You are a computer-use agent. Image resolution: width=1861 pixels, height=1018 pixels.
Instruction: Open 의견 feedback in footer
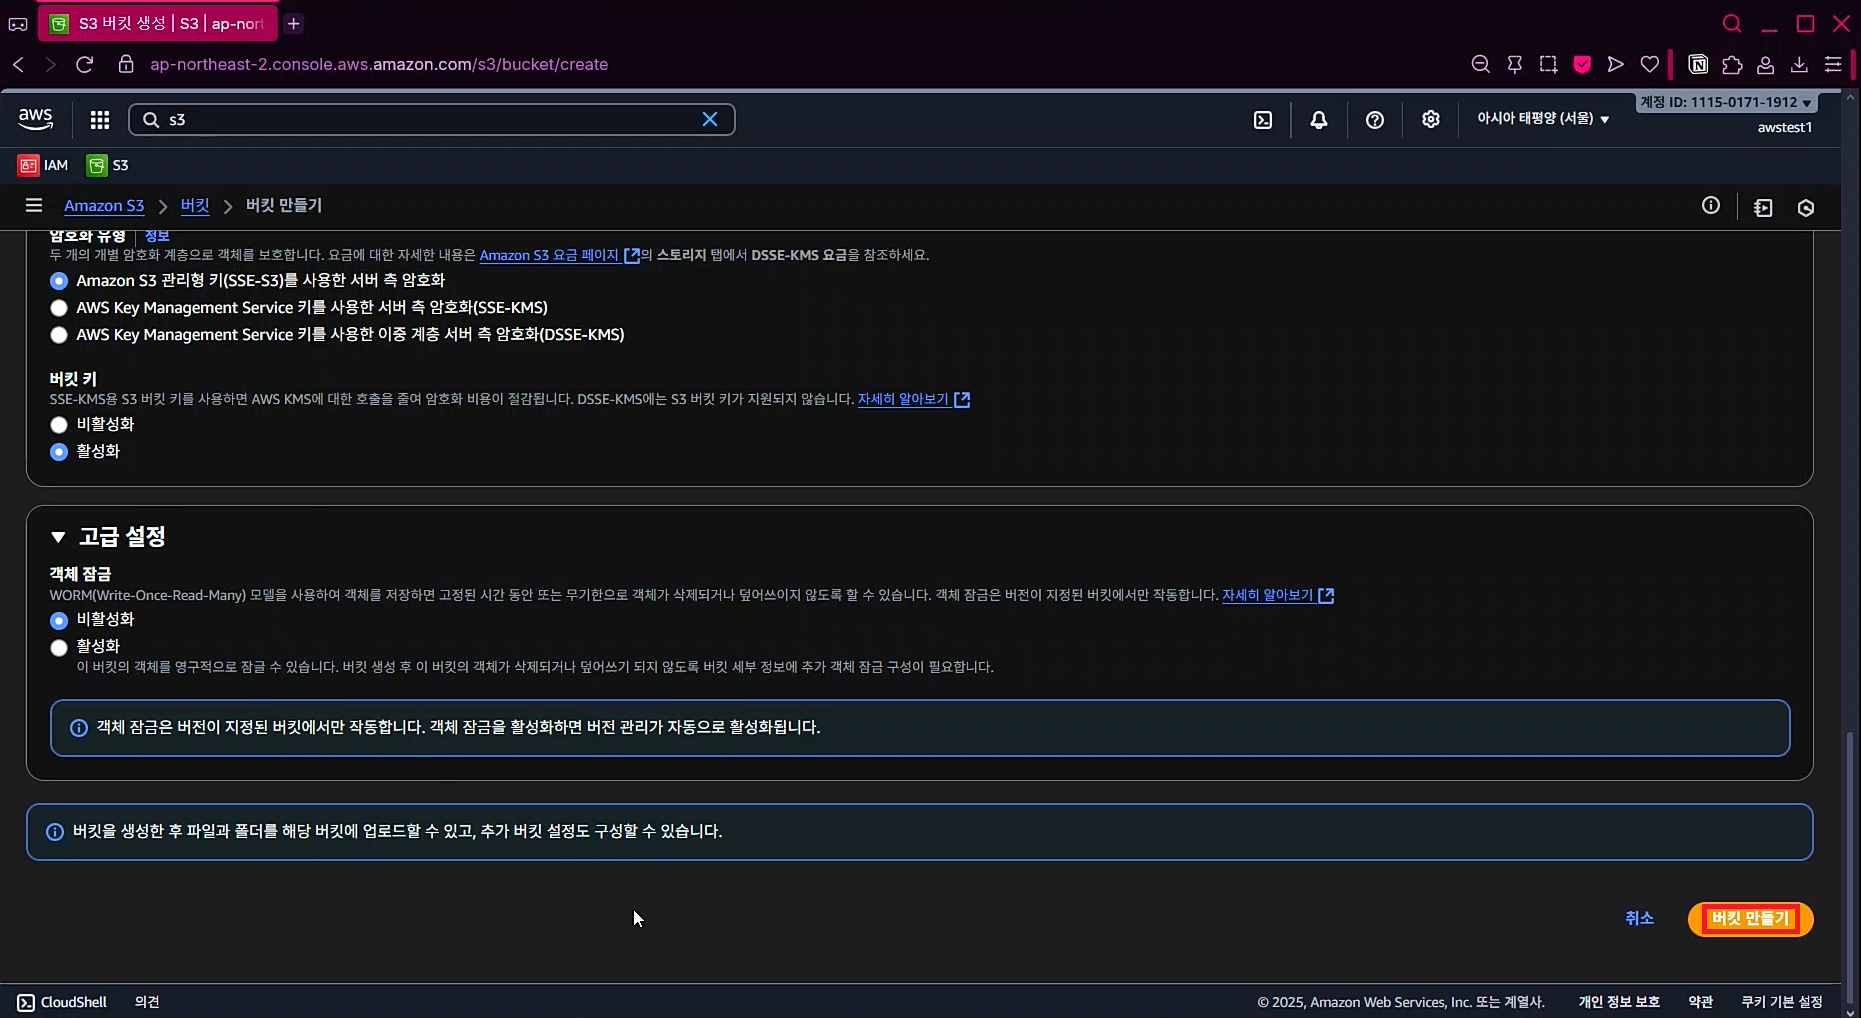click(x=147, y=1002)
